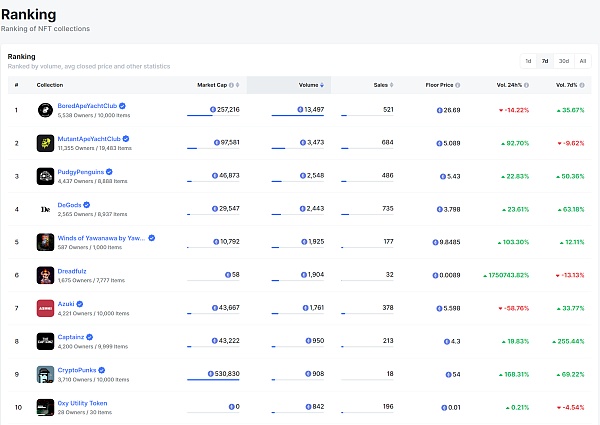This screenshot has height=425, width=600.
Task: Select the 1d time range
Action: coord(528,61)
